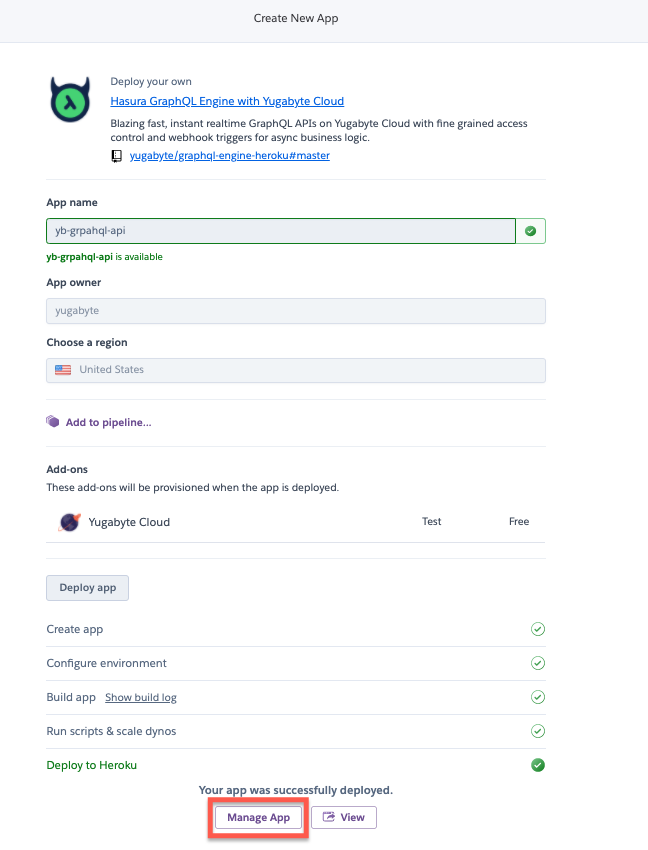Image resolution: width=648 pixels, height=850 pixels.
Task: Click the Hasura app logo icon
Action: [72, 100]
